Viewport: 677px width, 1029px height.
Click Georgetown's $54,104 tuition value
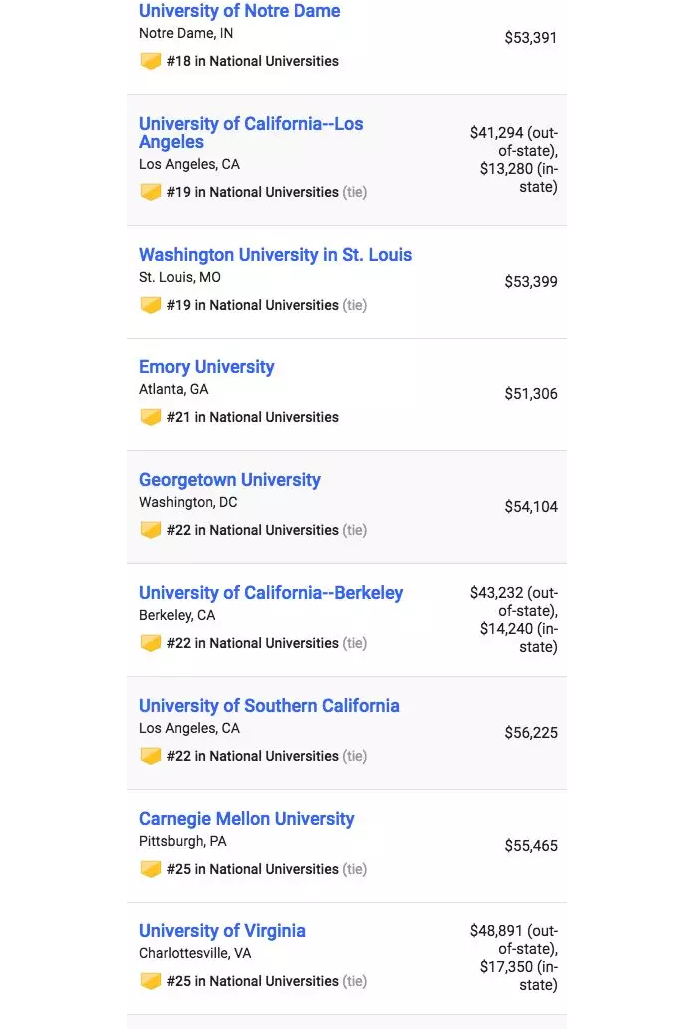pos(531,507)
